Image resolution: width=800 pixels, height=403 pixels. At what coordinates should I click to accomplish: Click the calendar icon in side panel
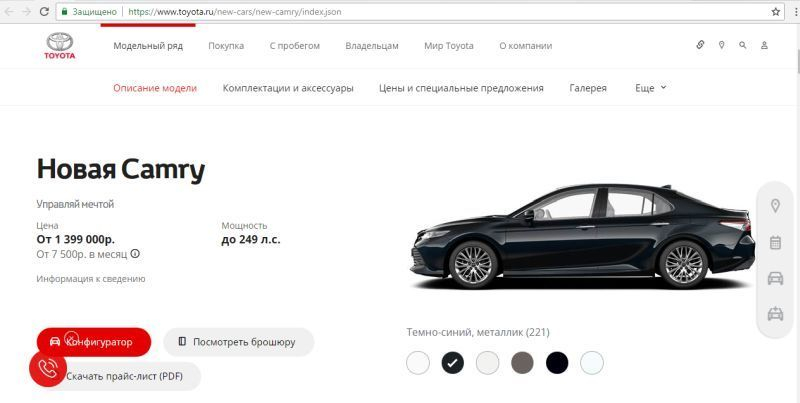pyautogui.click(x=776, y=242)
